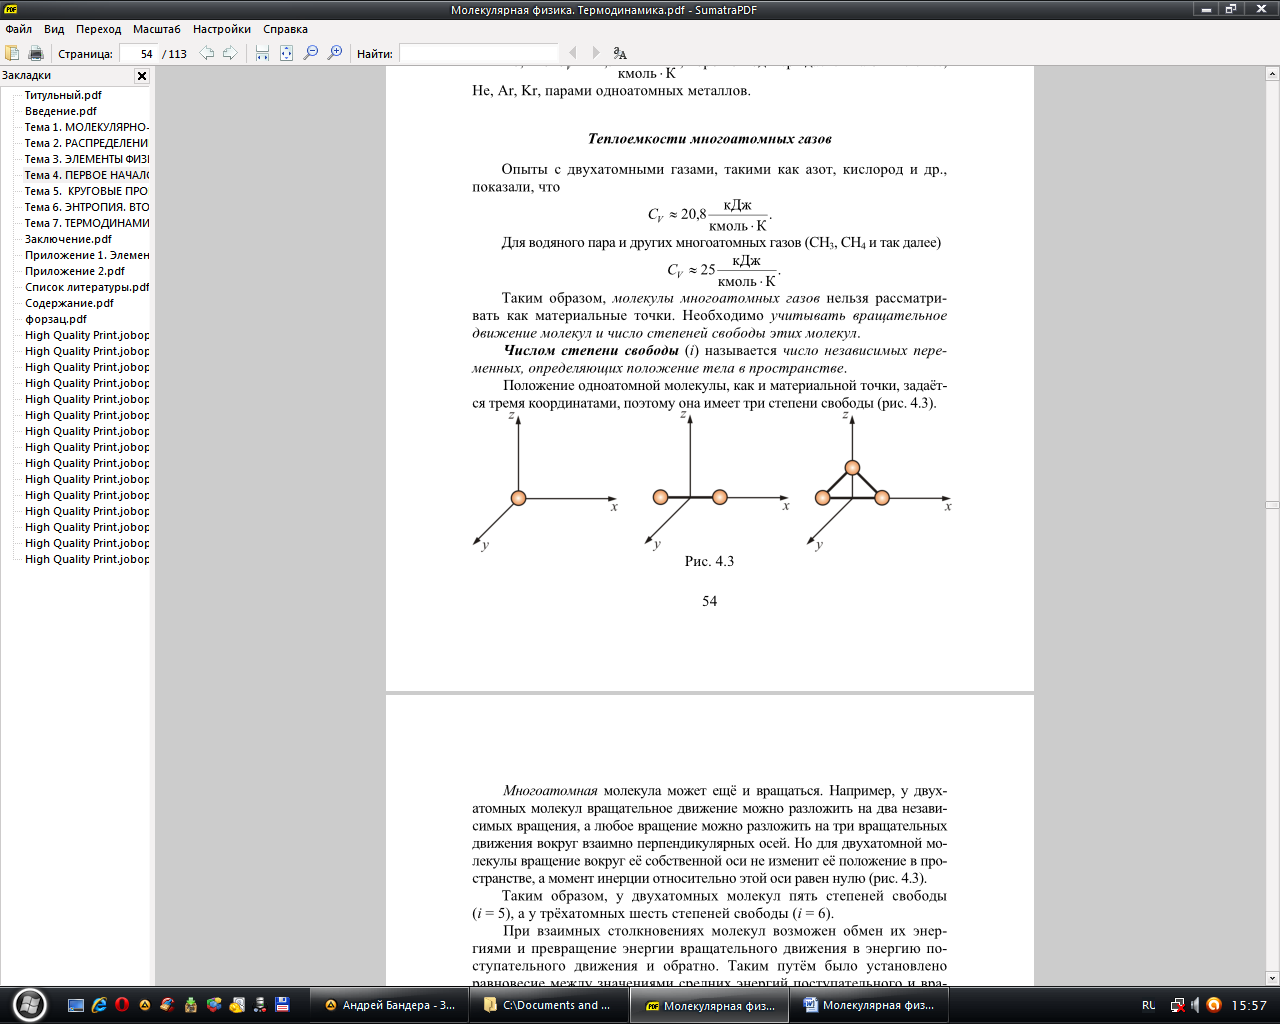Close the Закладки bookmarks panel
Image resolution: width=1280 pixels, height=1024 pixels.
pos(142,76)
